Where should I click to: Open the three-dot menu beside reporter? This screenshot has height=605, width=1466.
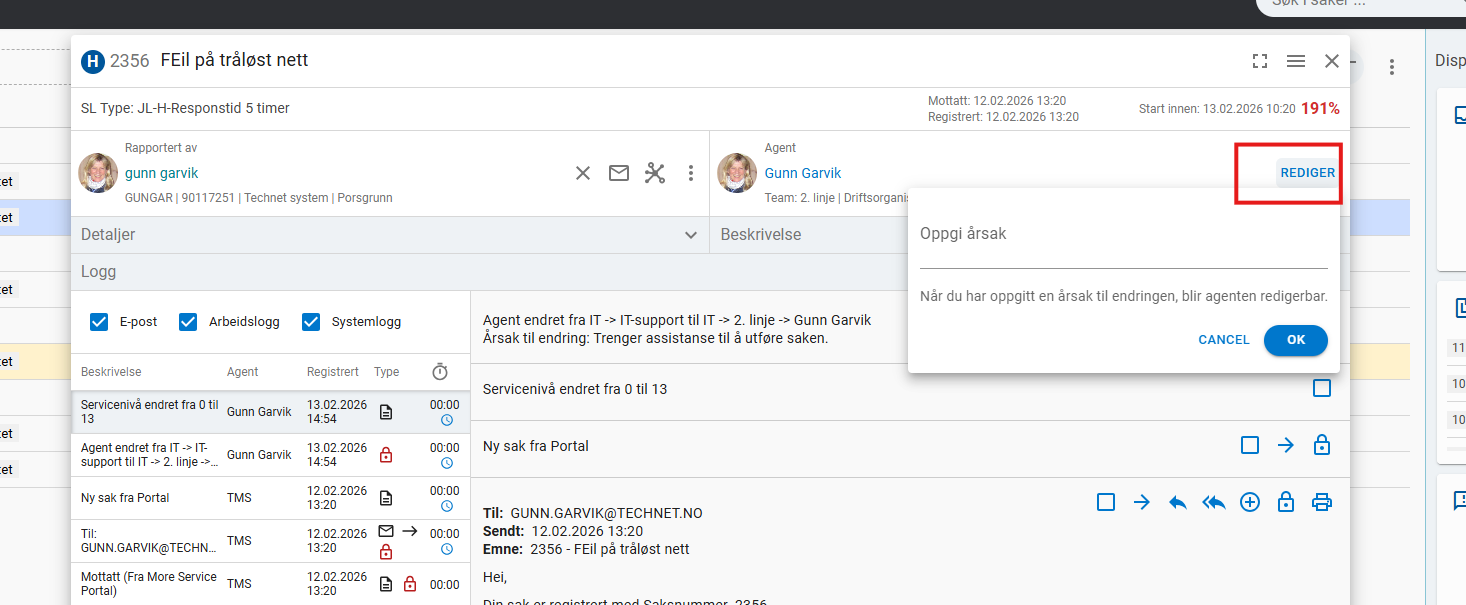pos(690,173)
